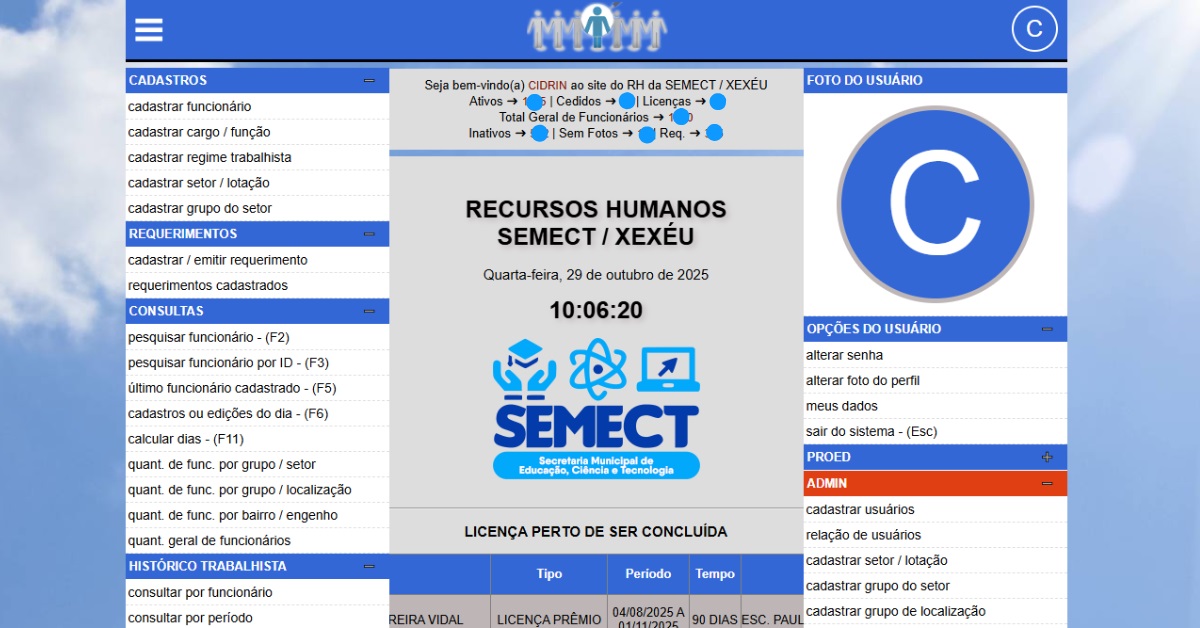Click the Período column header
The height and width of the screenshot is (628, 1200).
pos(648,574)
